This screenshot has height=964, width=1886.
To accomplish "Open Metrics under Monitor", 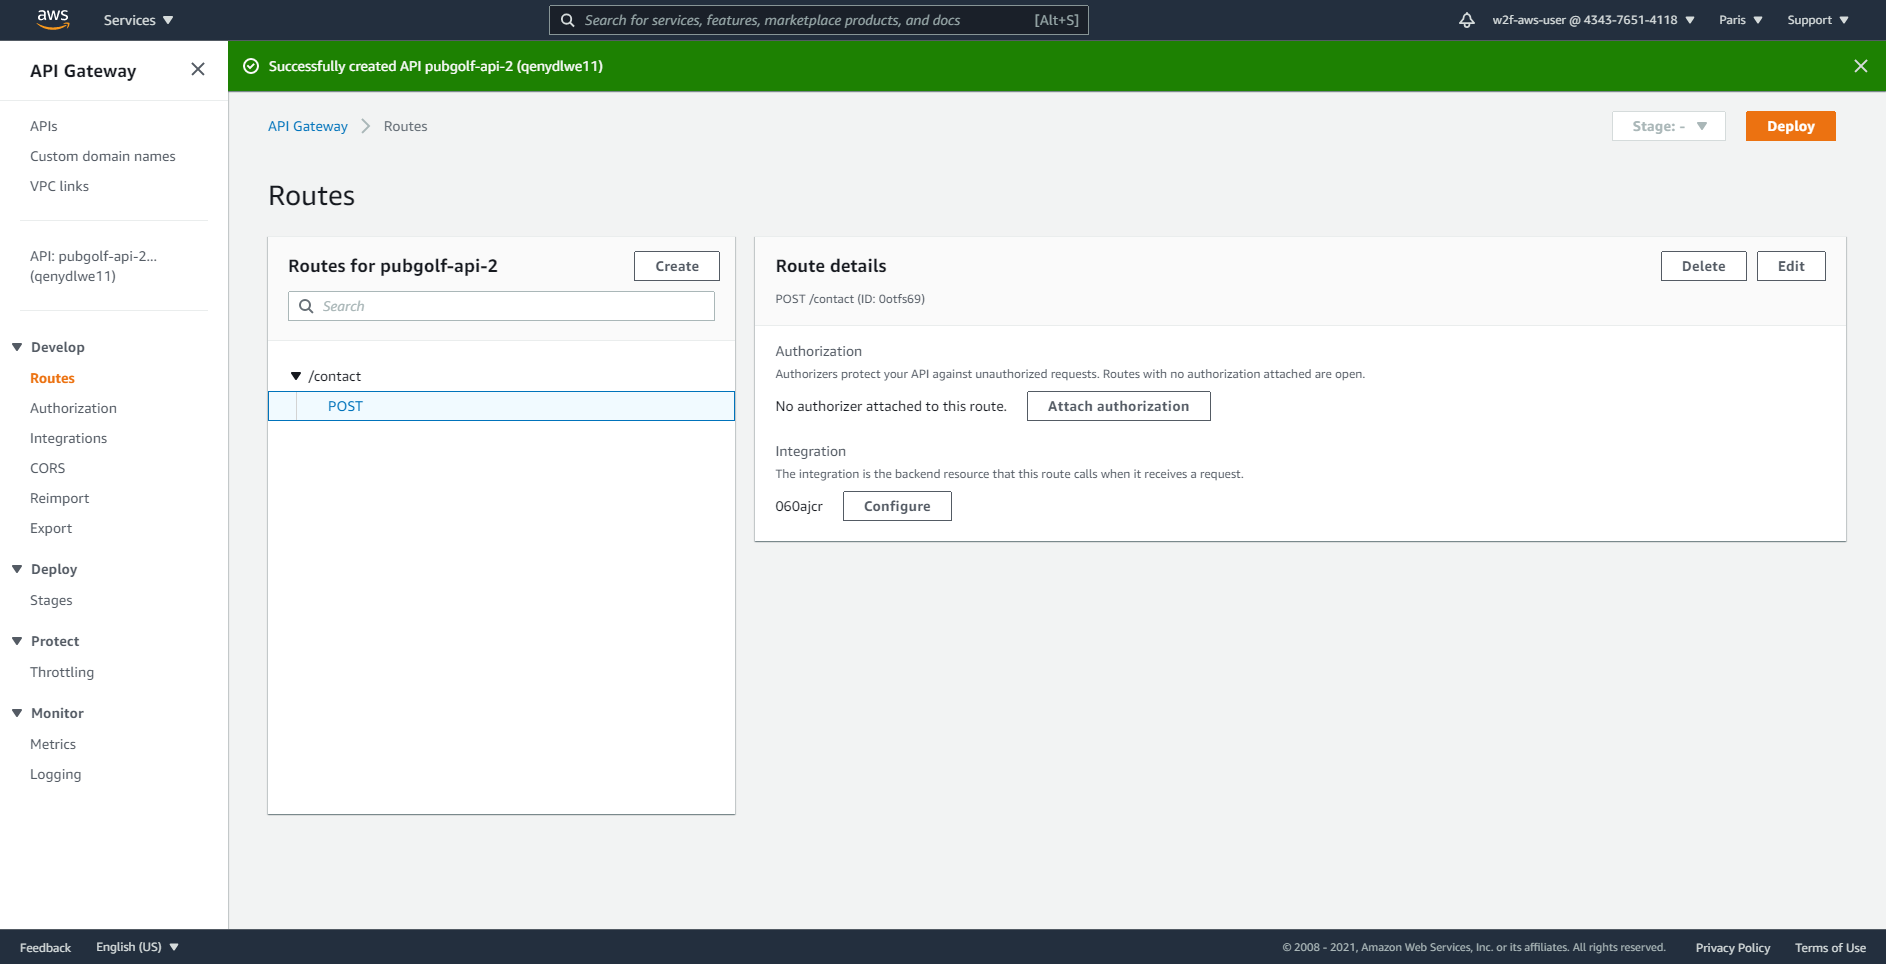I will pyautogui.click(x=53, y=744).
